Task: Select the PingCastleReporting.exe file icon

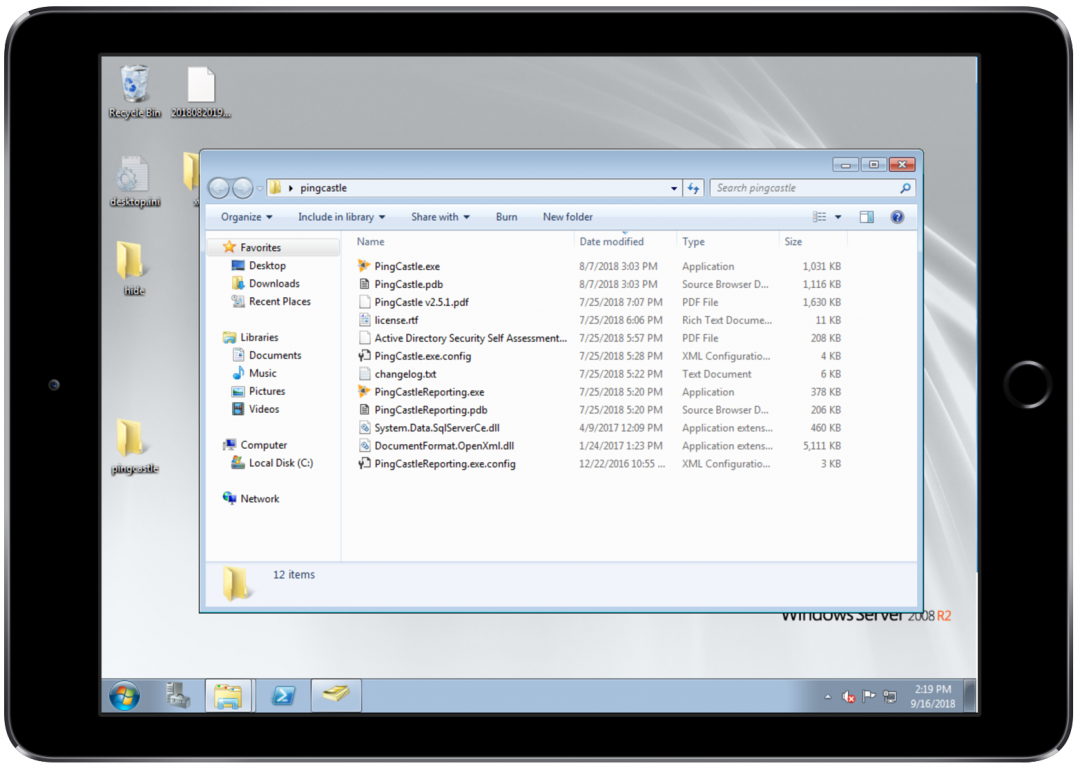Action: [365, 392]
